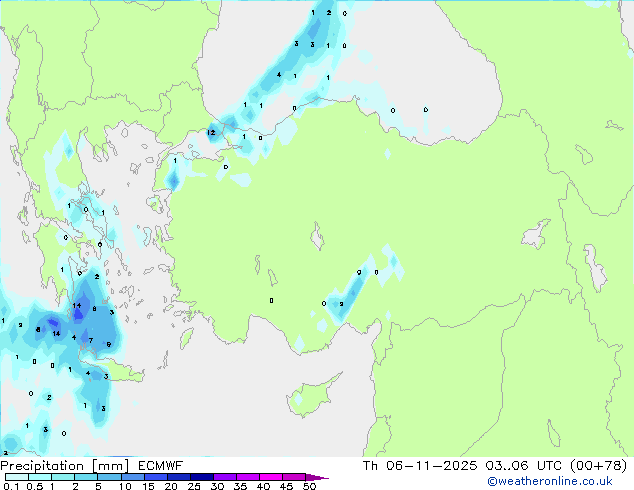
Task: Click the 25–30 mm dark navy legend box
Action: 201,477
